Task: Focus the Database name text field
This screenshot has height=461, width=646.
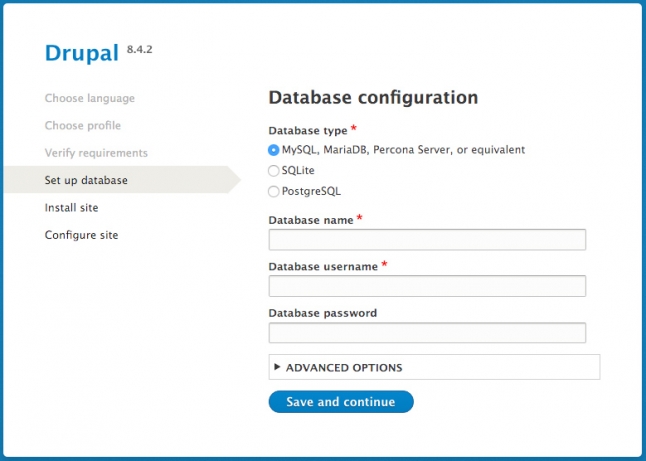Action: 427,240
